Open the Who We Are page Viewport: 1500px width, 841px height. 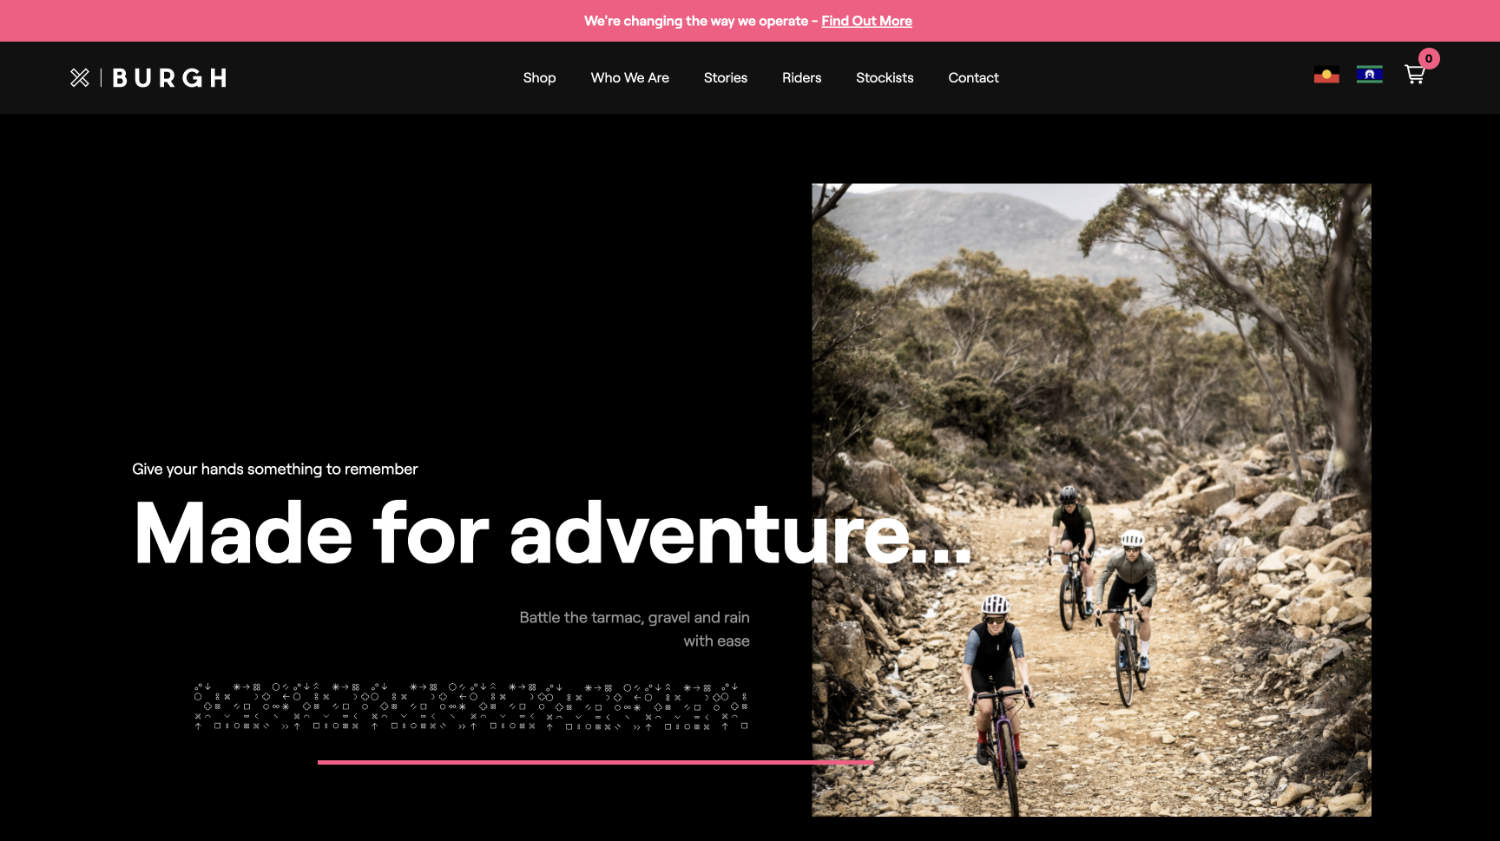pyautogui.click(x=630, y=78)
